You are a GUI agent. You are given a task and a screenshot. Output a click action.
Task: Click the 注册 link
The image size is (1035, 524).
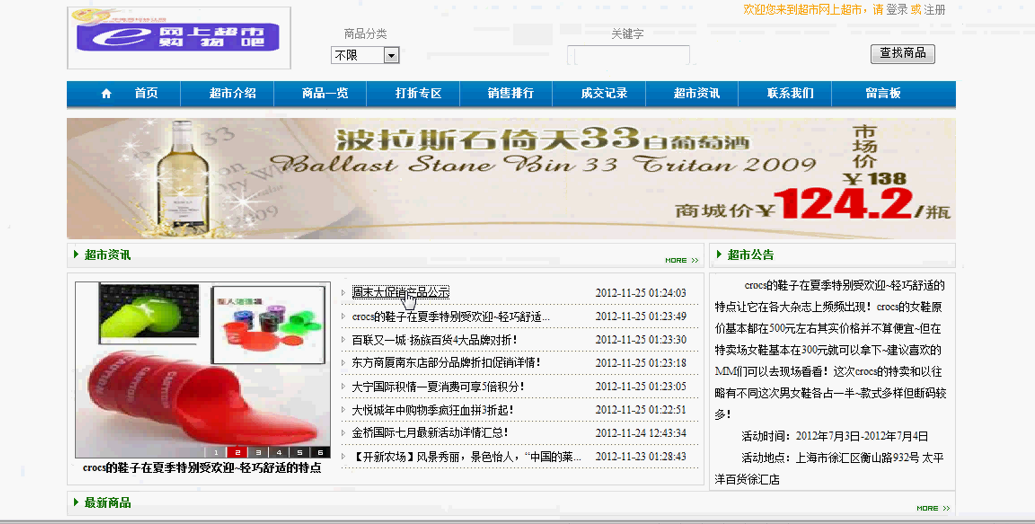pyautogui.click(x=935, y=10)
